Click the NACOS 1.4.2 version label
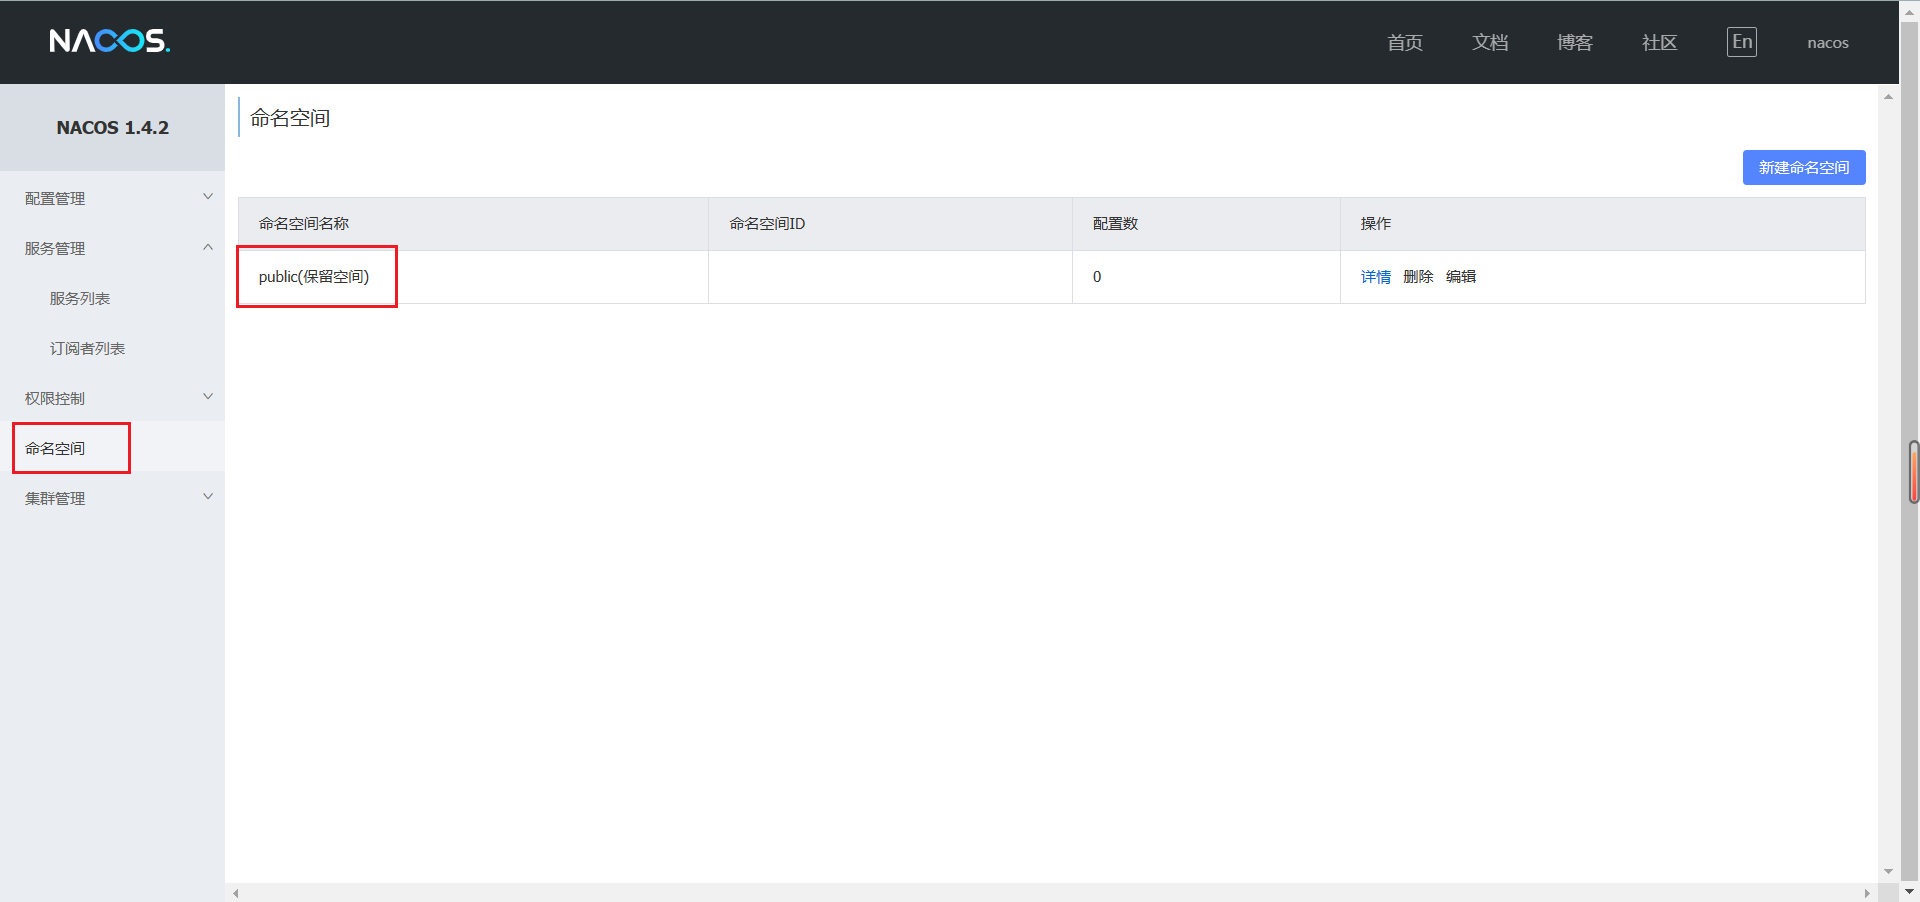The height and width of the screenshot is (902, 1920). click(112, 127)
